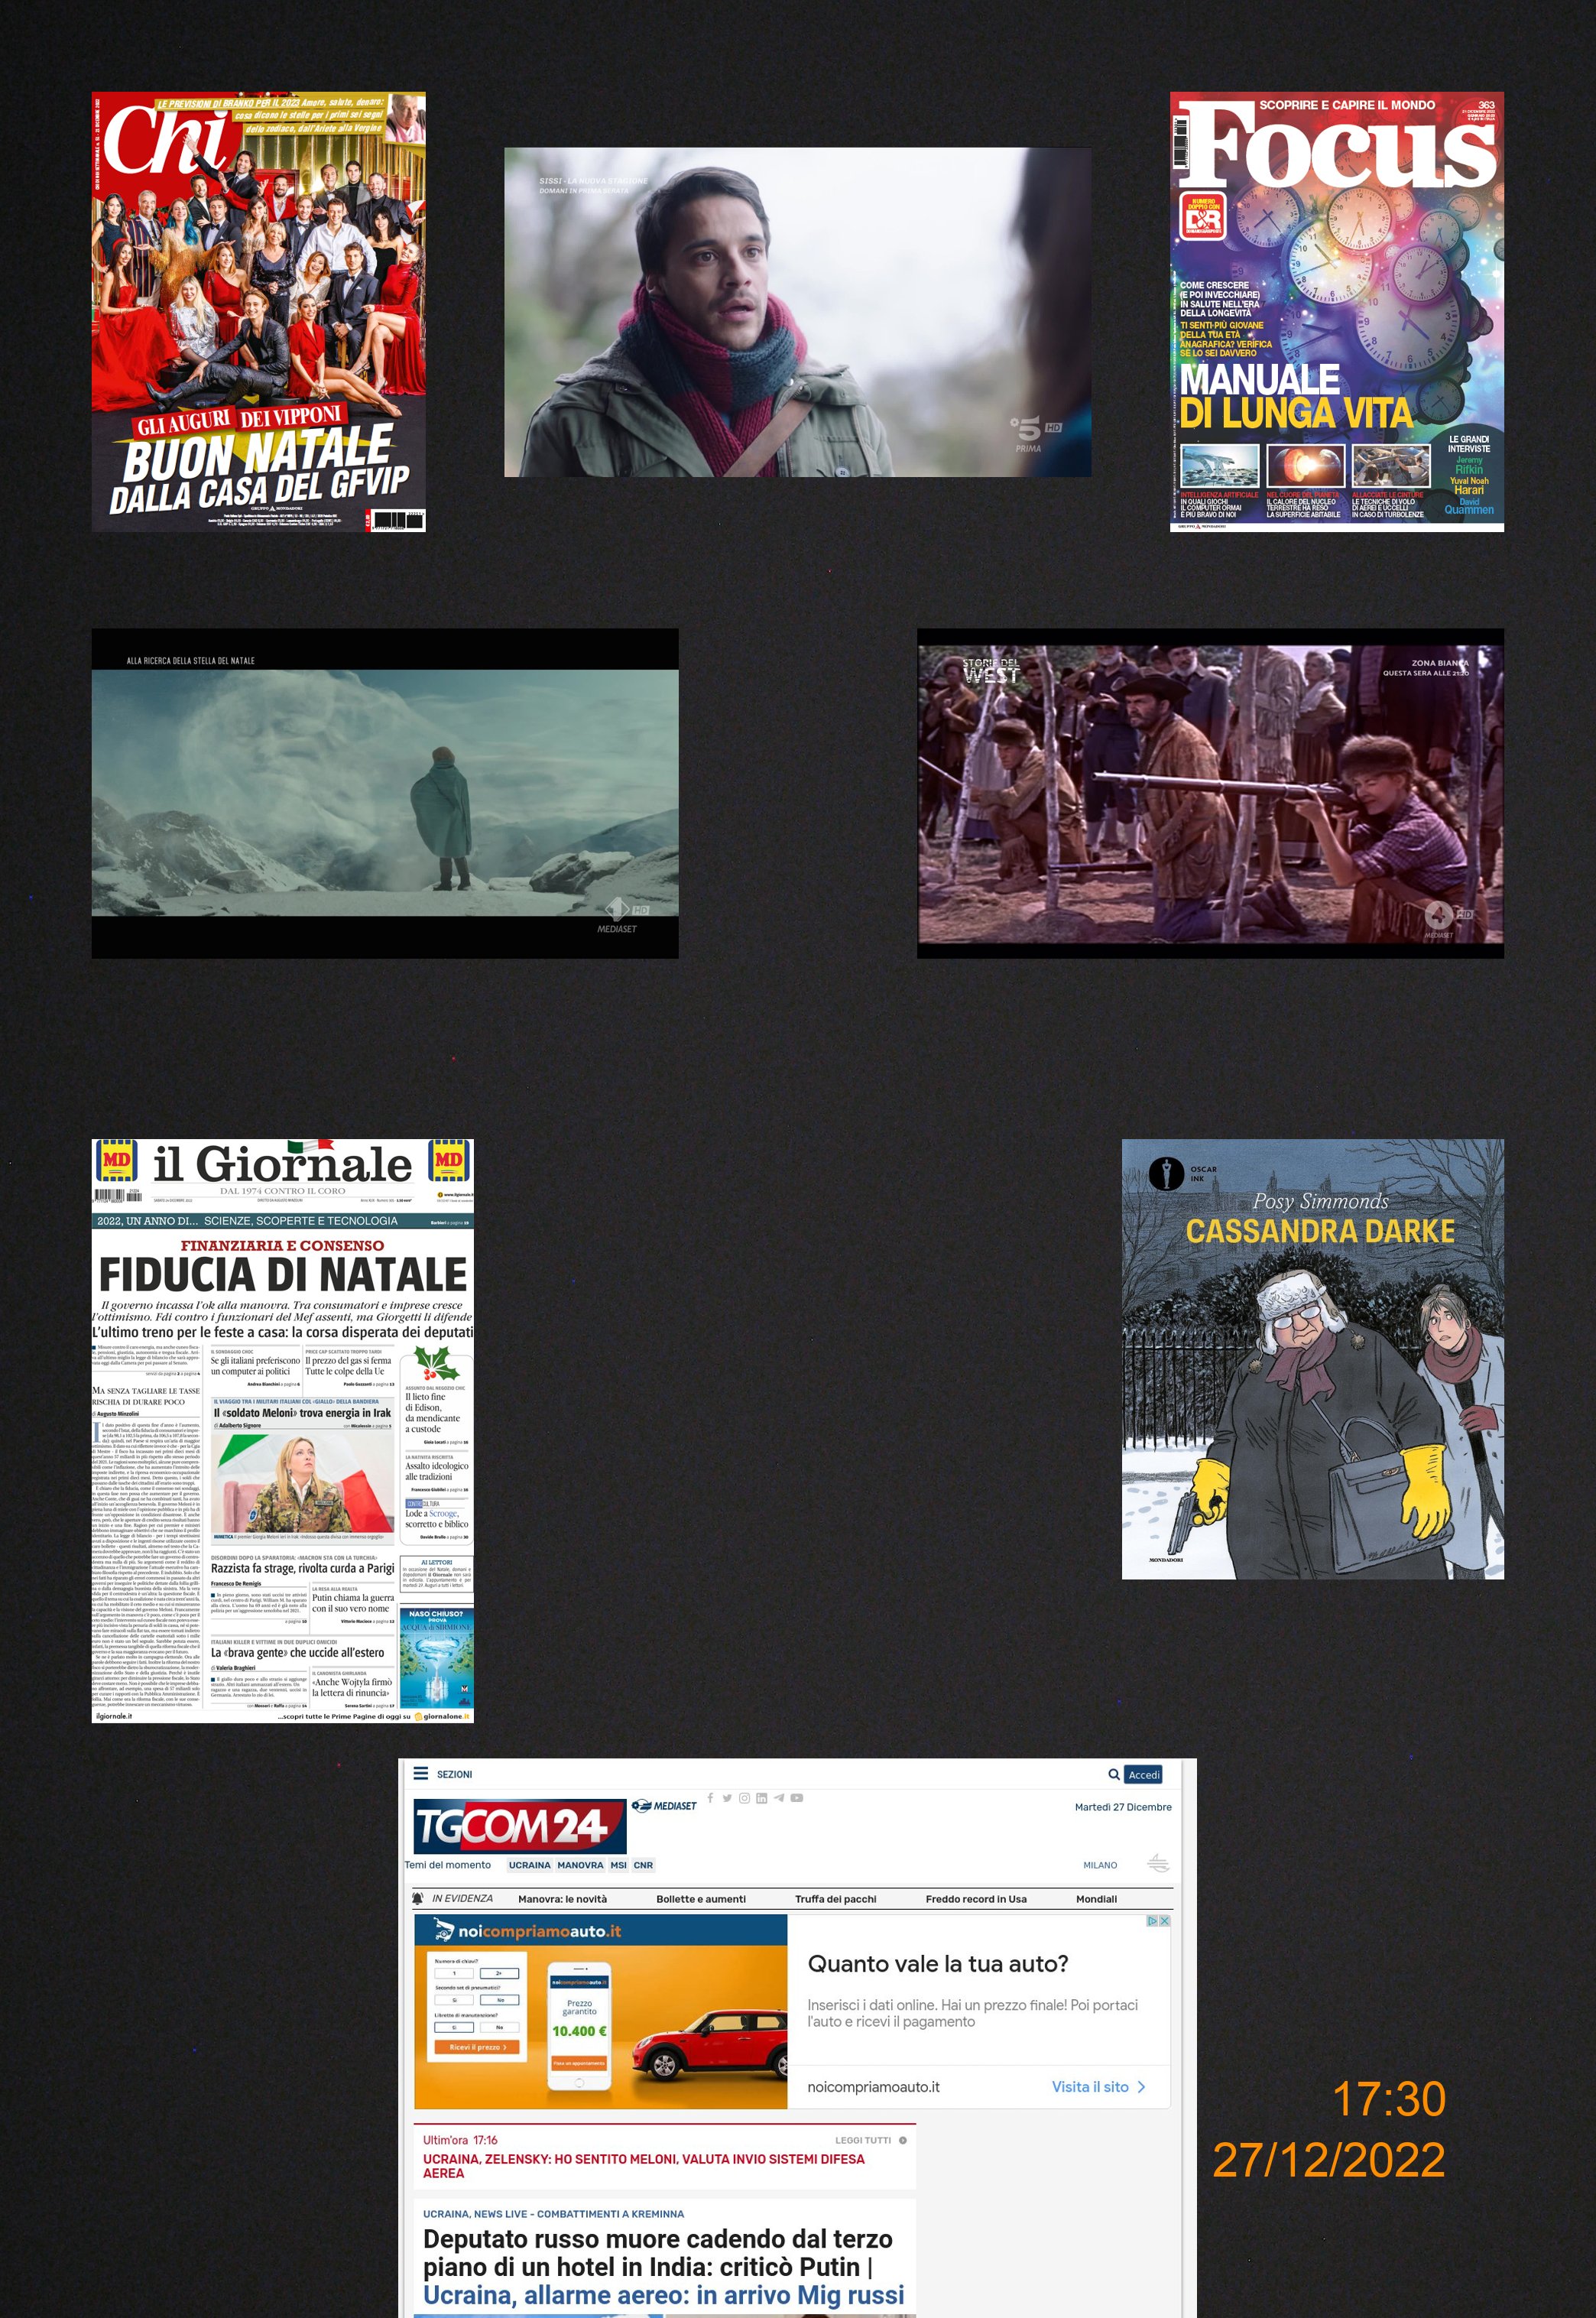Open the LinkedIn social icon
The image size is (1596, 2318).
pyautogui.click(x=761, y=1798)
